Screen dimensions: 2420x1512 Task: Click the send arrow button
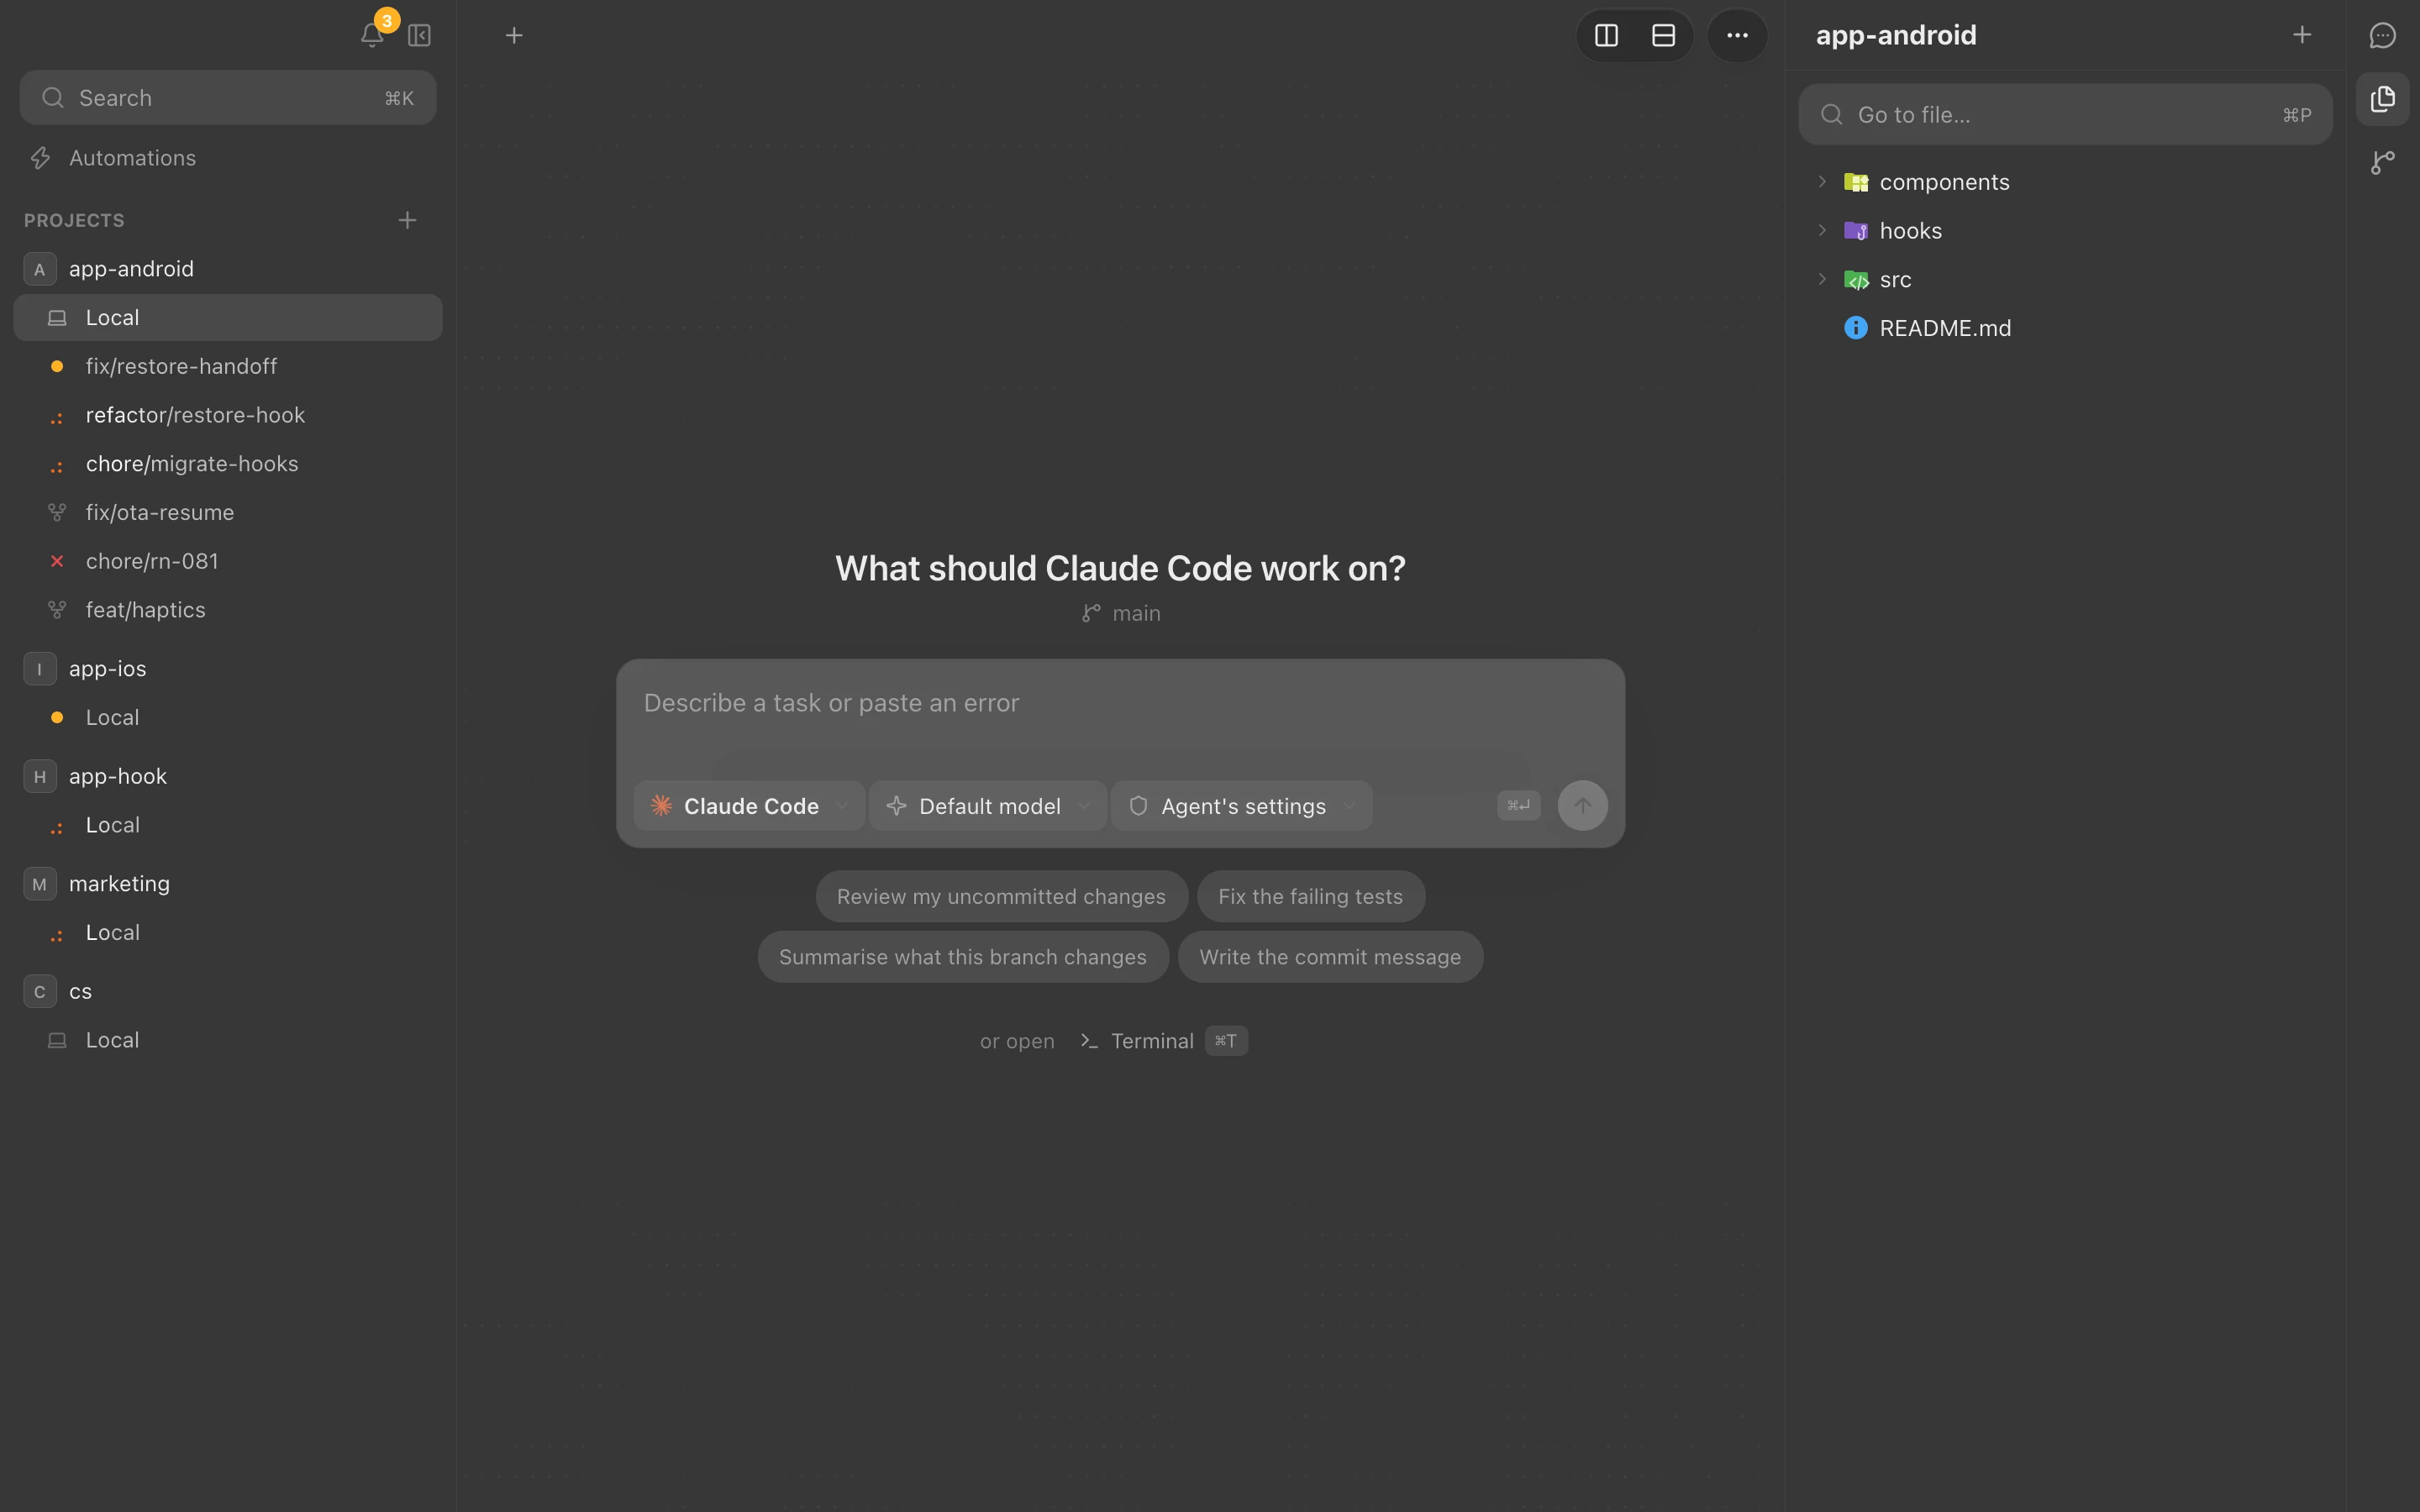(1582, 806)
